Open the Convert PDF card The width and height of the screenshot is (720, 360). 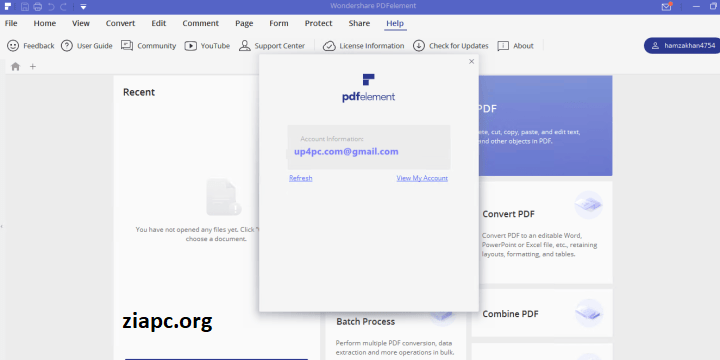tap(542, 232)
